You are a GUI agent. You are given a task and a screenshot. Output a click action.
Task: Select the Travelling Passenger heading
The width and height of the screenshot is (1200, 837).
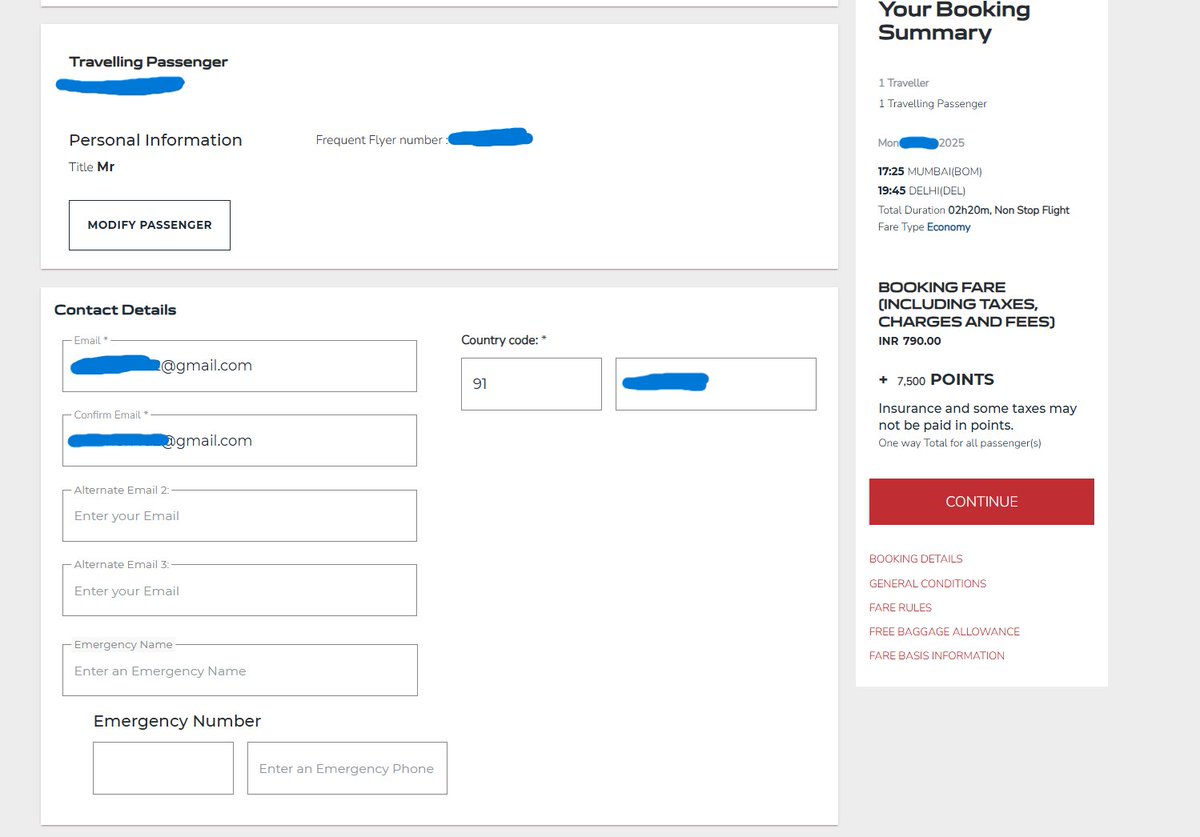[x=148, y=62]
